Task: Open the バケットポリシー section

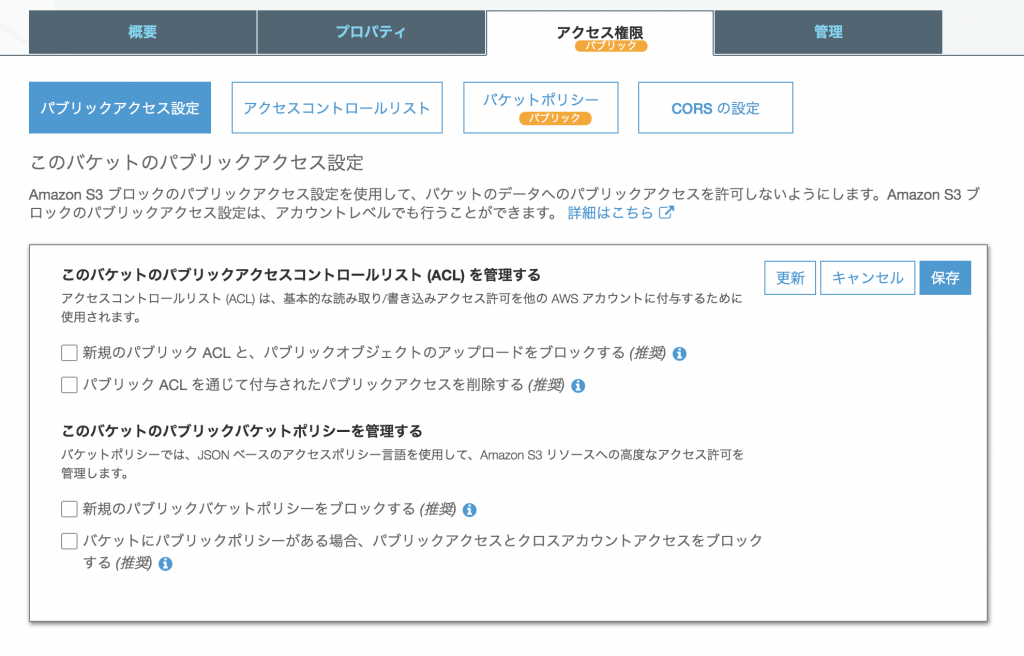Action: [x=541, y=107]
